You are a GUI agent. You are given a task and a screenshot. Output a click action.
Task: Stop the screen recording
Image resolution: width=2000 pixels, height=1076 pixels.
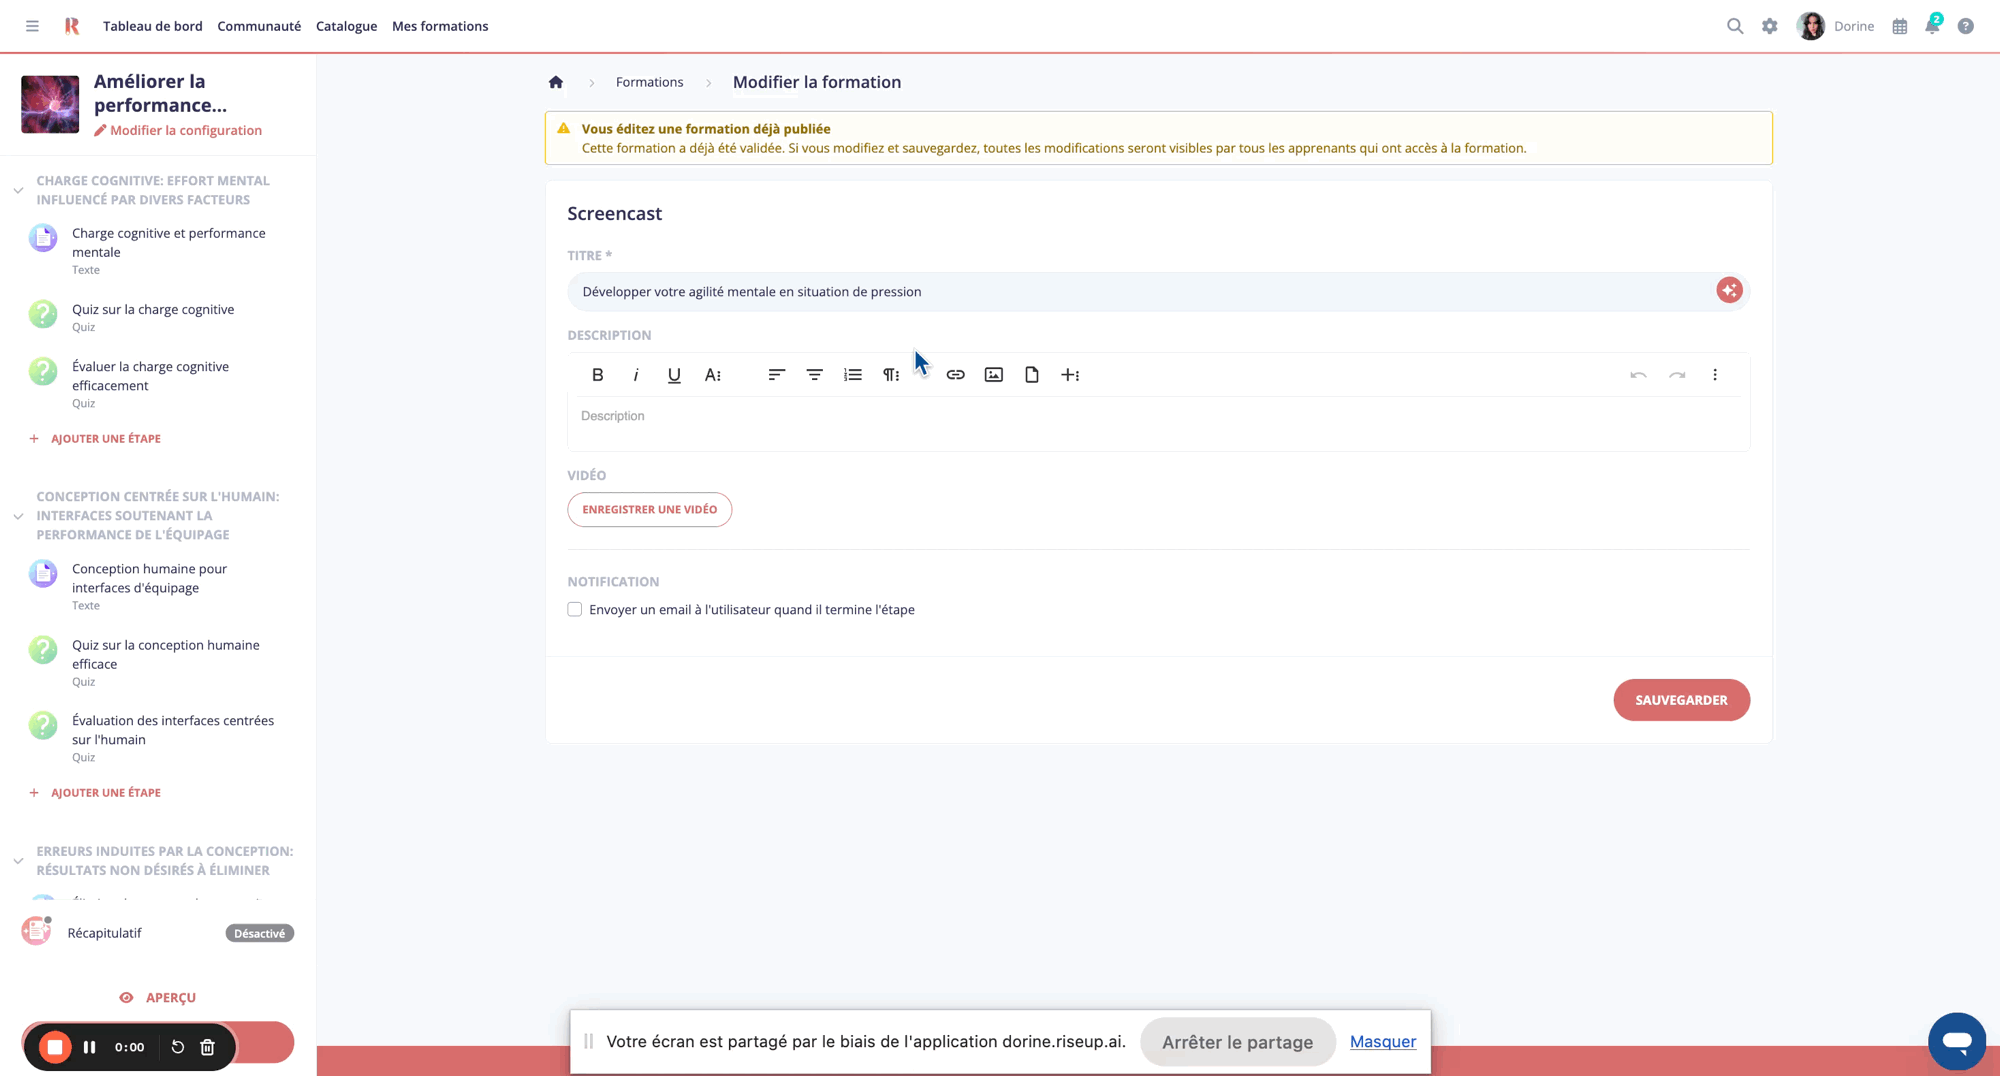click(55, 1047)
